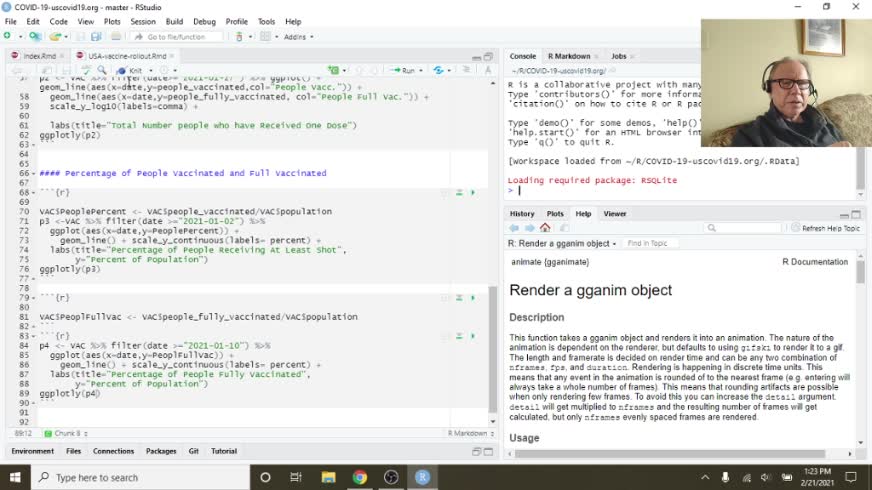Create a new file with green plus icon

[7, 36]
